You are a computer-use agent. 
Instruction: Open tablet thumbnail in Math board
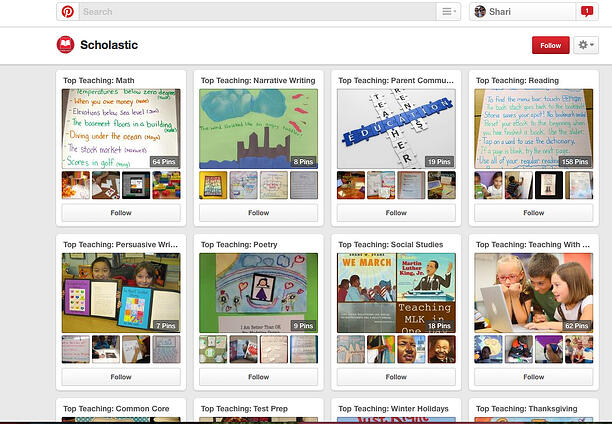tap(136, 185)
